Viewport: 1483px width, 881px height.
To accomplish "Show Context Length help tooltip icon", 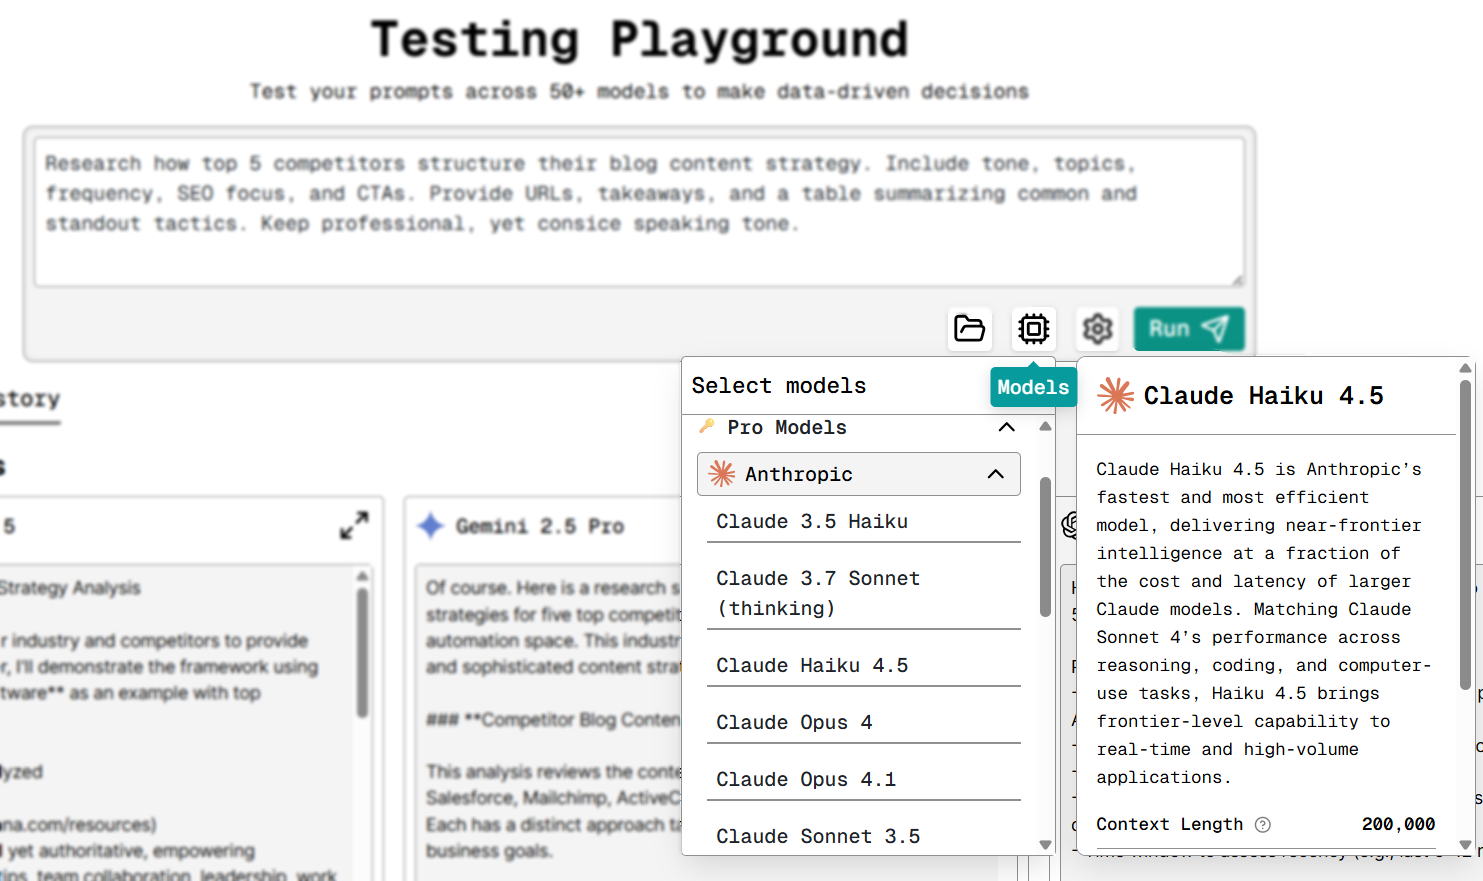I will pyautogui.click(x=1263, y=825).
